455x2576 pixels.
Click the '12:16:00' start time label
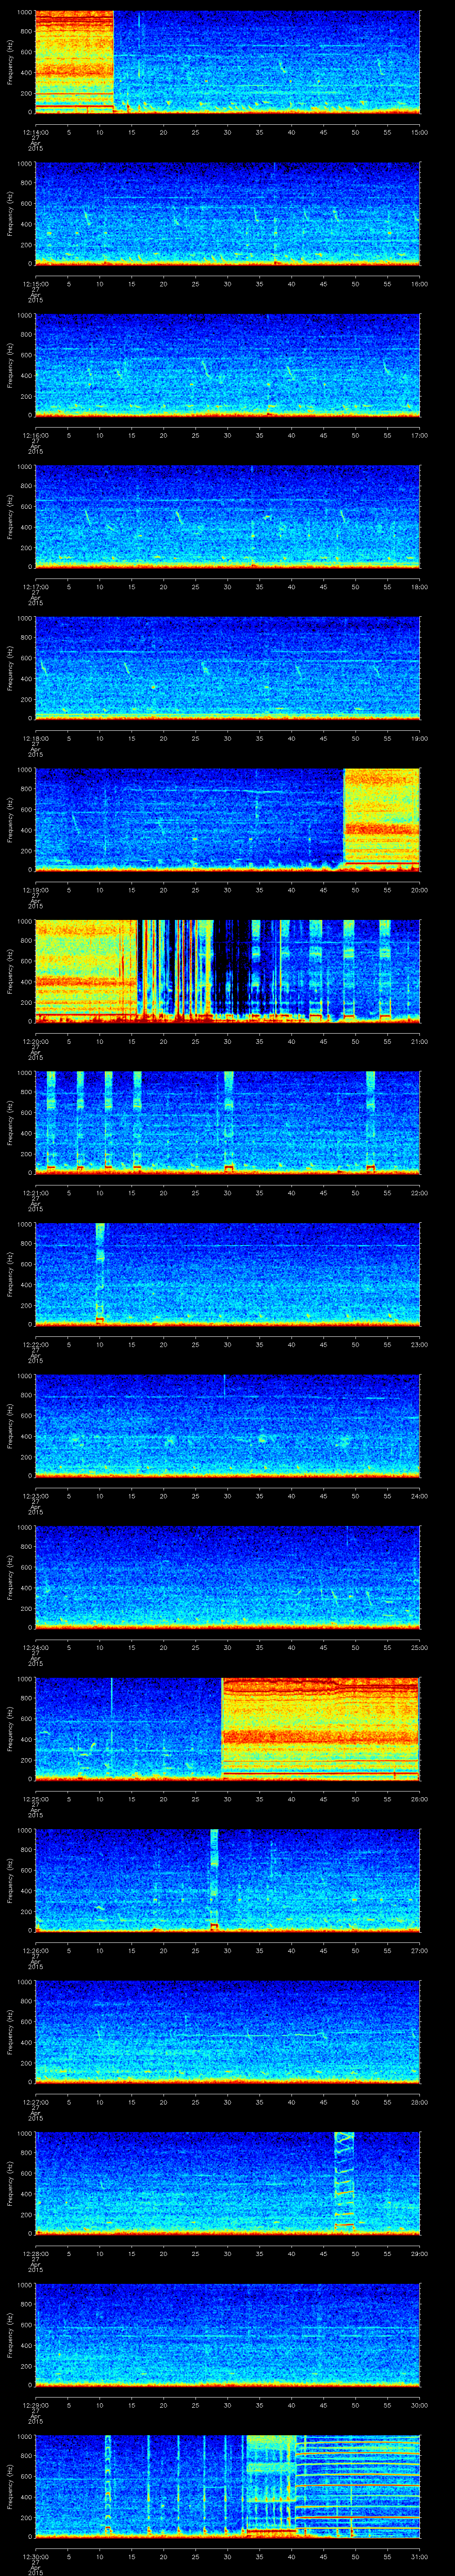point(35,435)
